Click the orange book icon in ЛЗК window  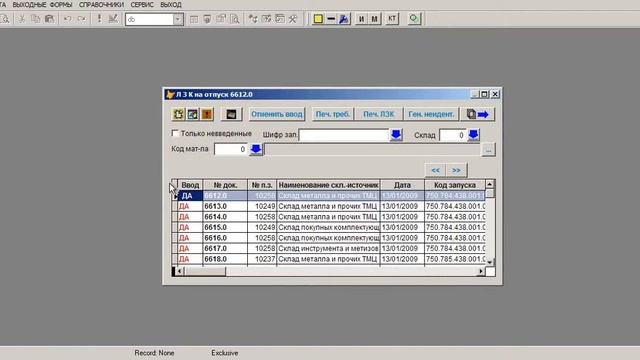207,114
